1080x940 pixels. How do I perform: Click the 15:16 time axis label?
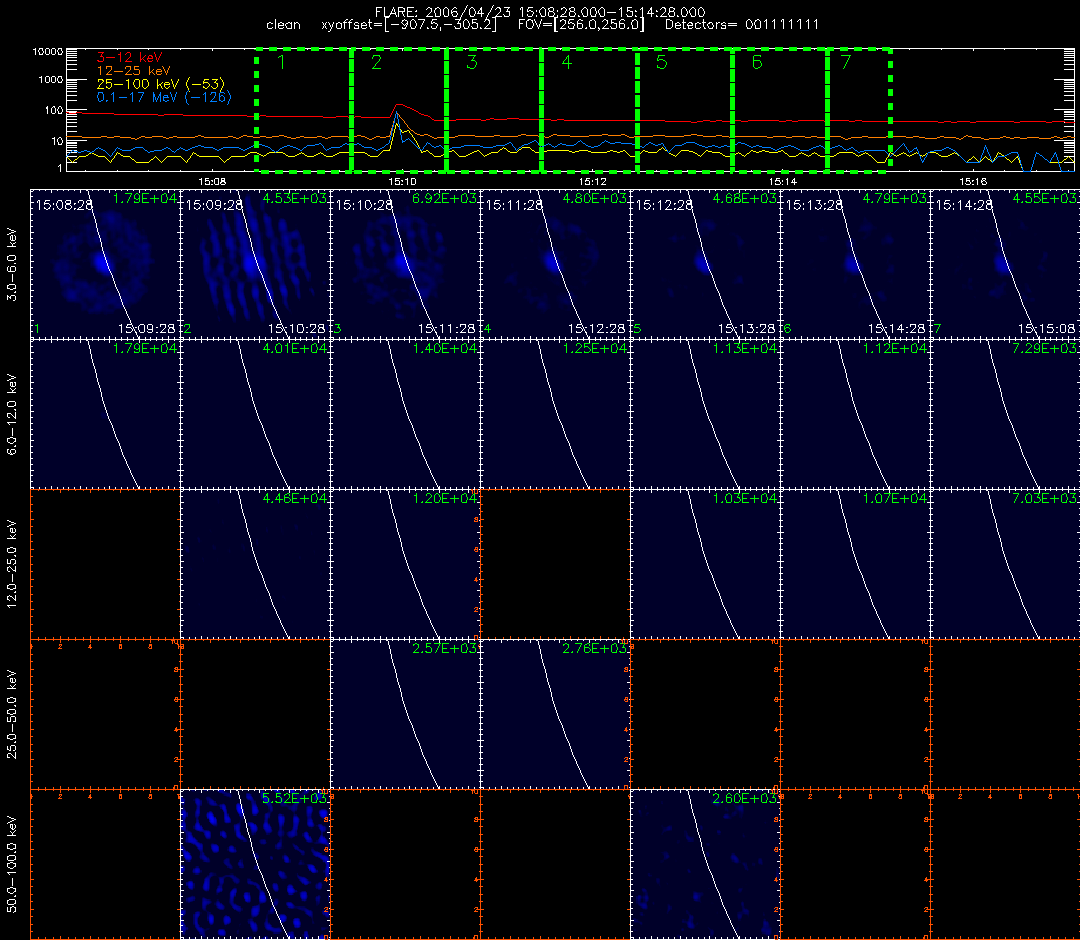[x=973, y=181]
